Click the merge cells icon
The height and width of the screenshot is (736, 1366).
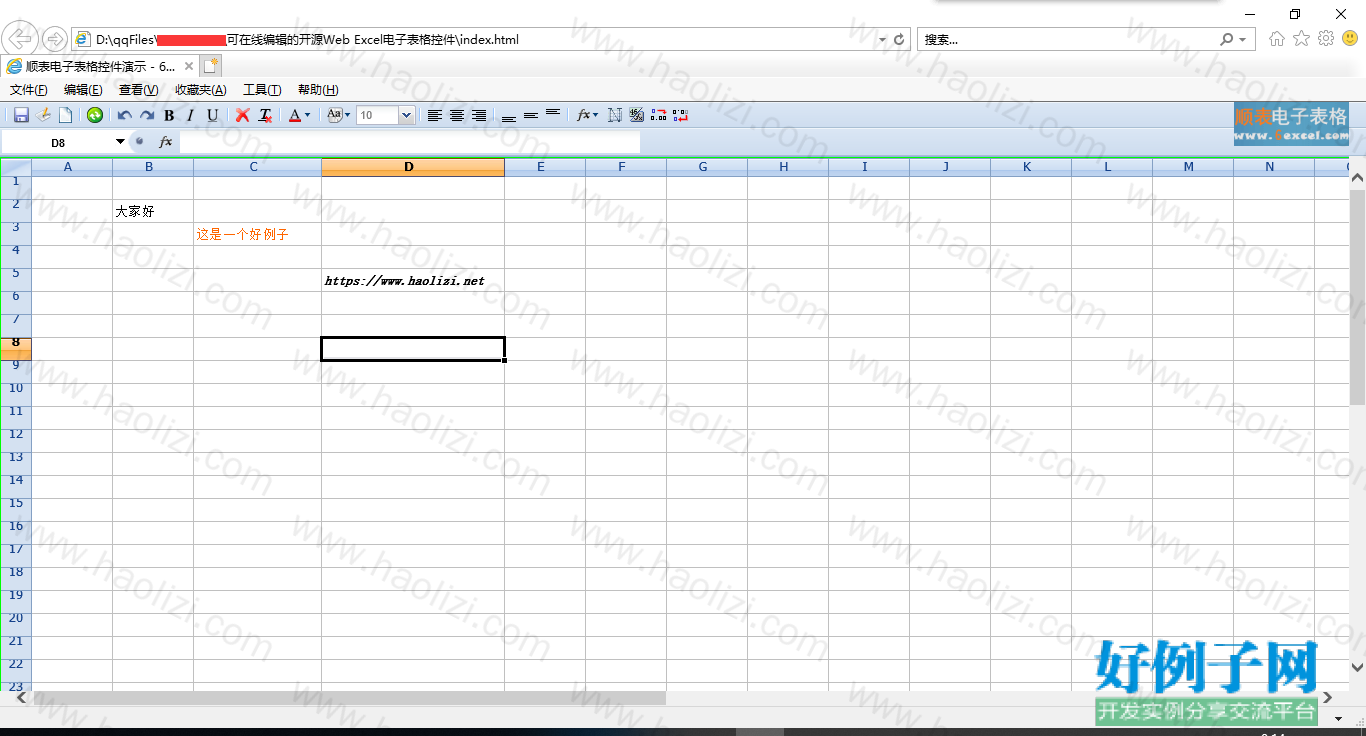tap(659, 115)
